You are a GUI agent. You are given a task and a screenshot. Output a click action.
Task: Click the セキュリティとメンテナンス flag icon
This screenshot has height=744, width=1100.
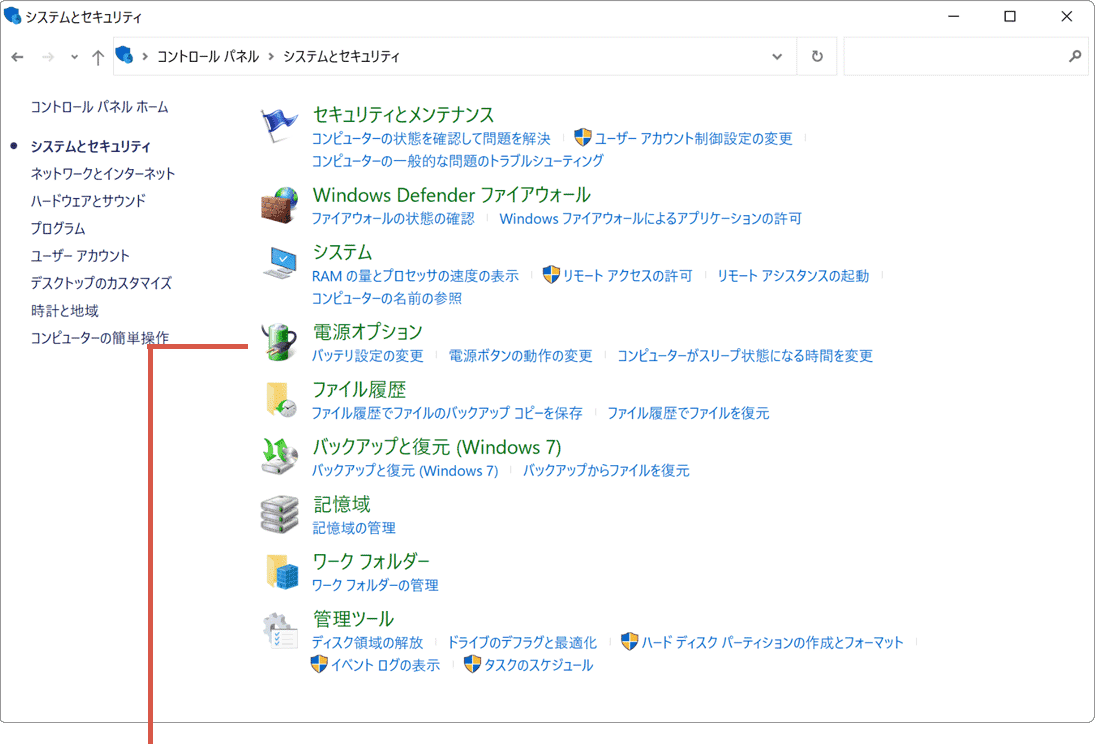click(279, 127)
